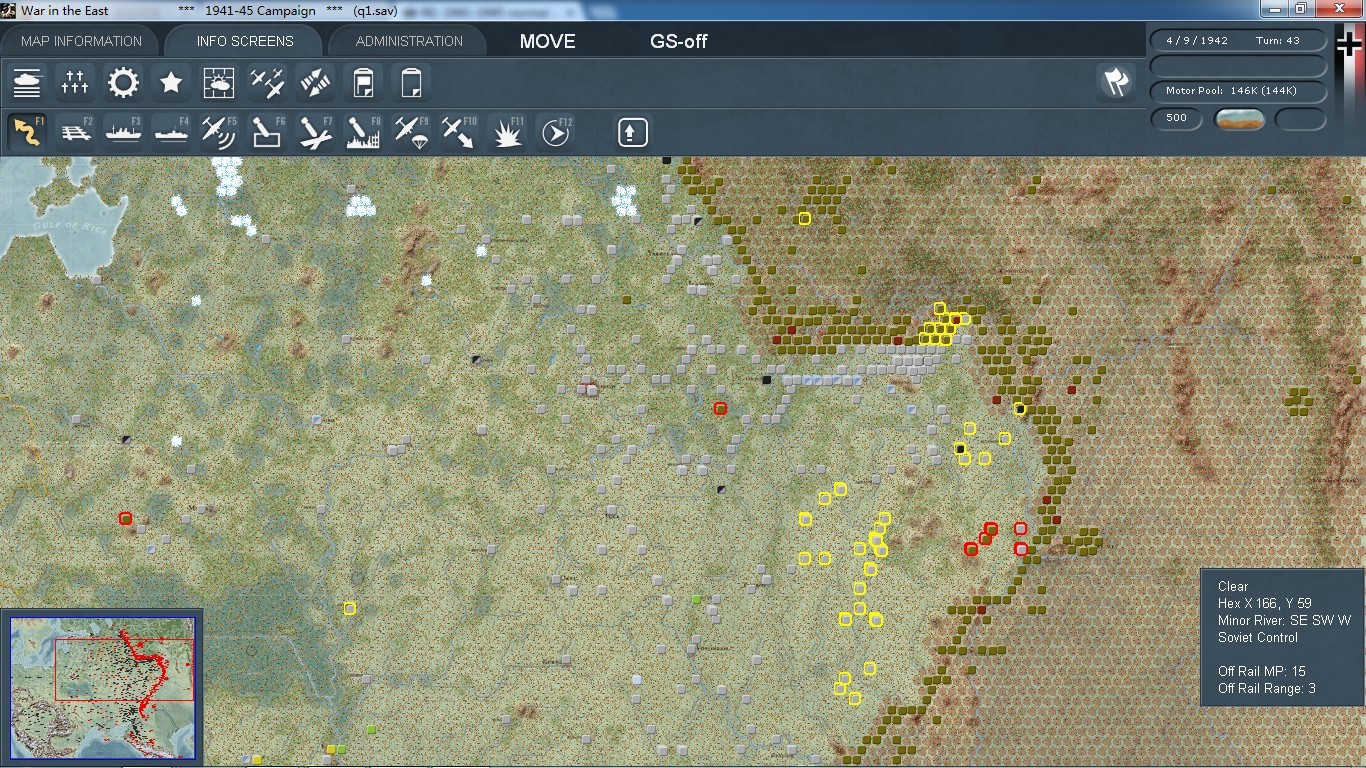Viewport: 1366px width, 768px height.
Task: Click the GS-off indicator
Action: (679, 42)
